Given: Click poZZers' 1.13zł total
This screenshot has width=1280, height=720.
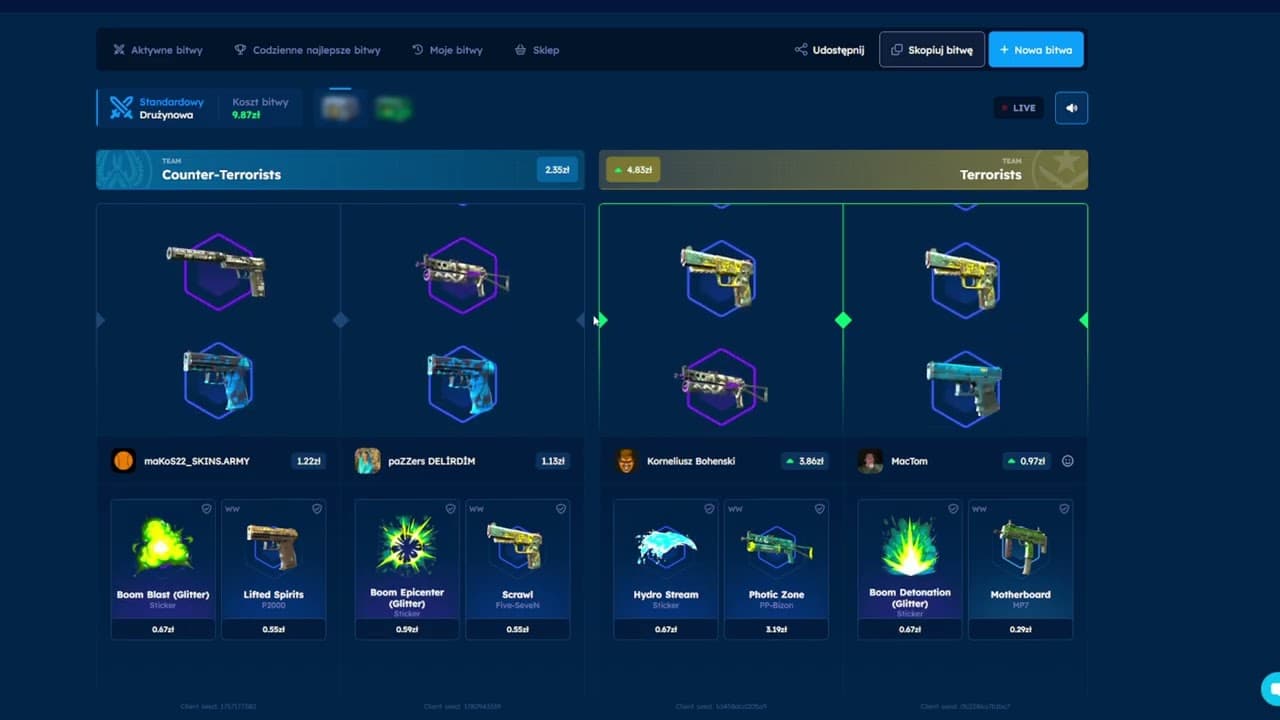Looking at the screenshot, I should pos(553,461).
